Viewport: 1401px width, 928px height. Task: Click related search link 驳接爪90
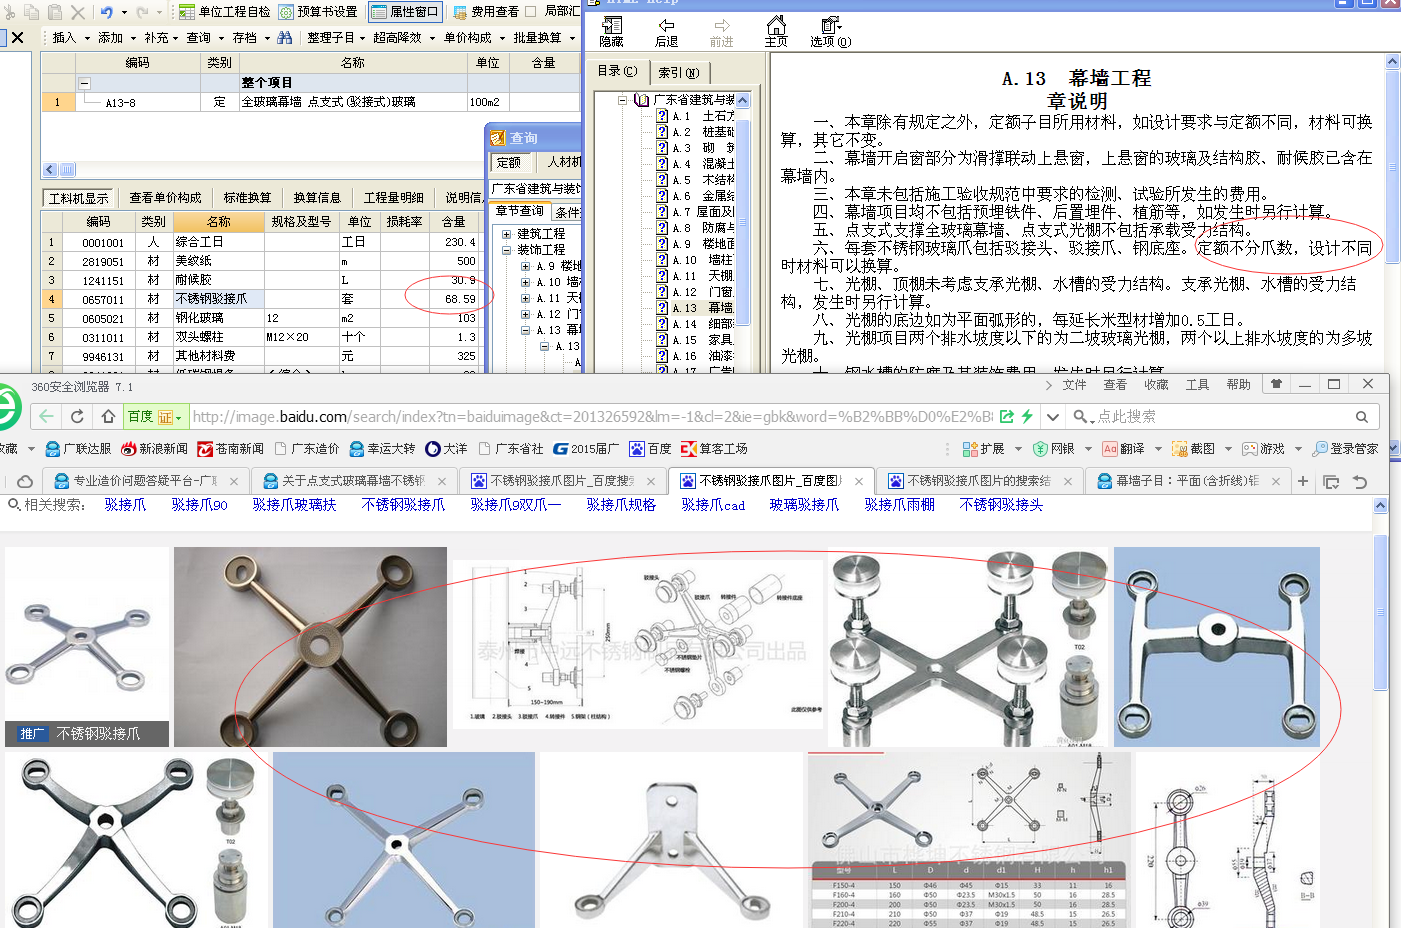click(x=199, y=505)
